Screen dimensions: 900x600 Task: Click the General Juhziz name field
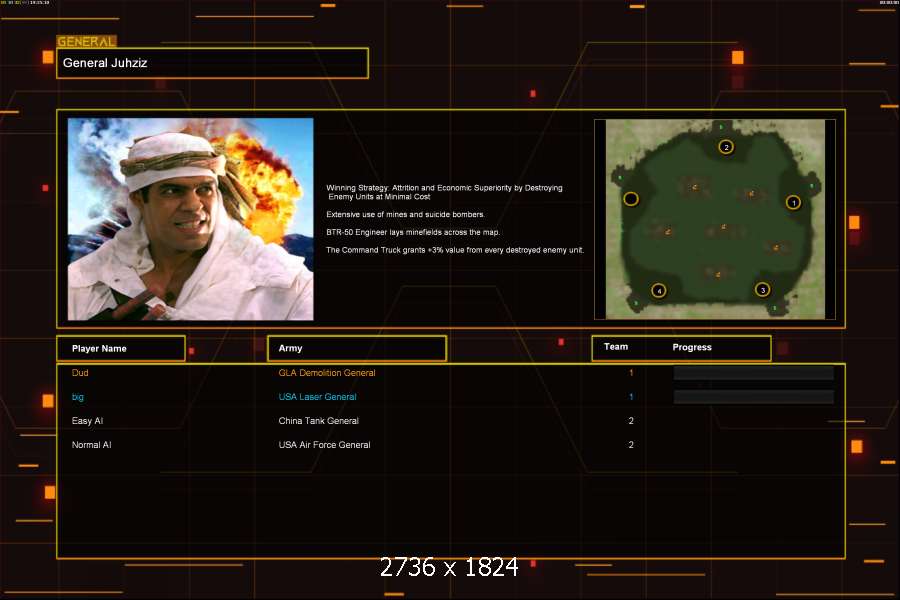212,63
